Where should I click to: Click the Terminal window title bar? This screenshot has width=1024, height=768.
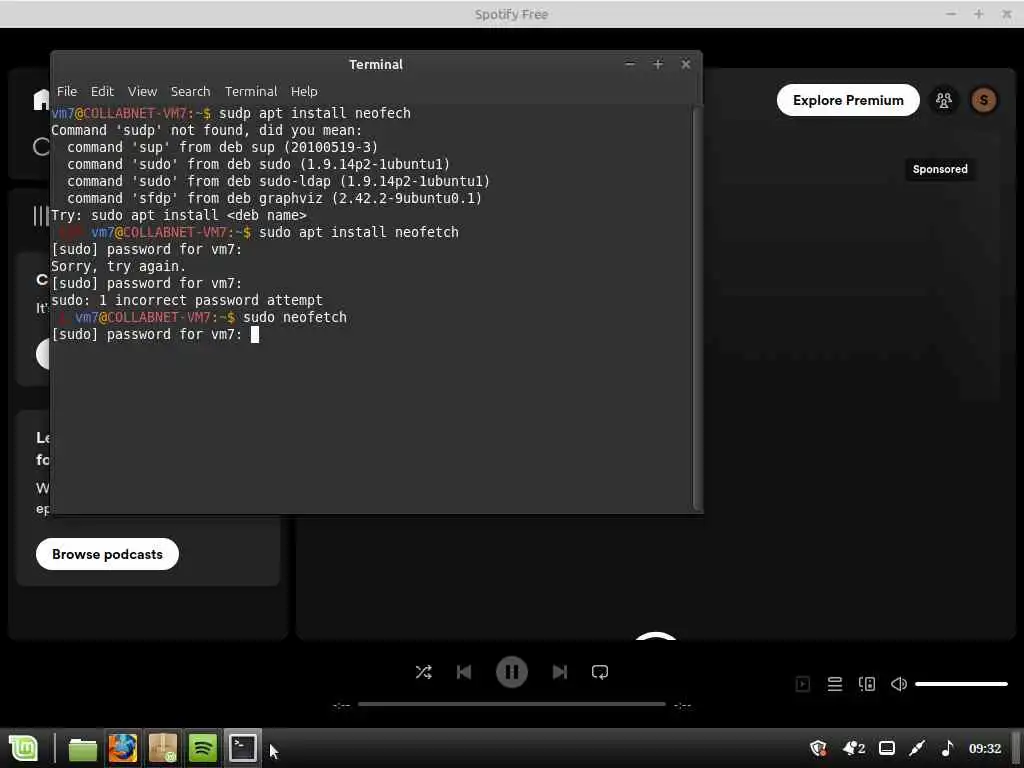point(376,64)
